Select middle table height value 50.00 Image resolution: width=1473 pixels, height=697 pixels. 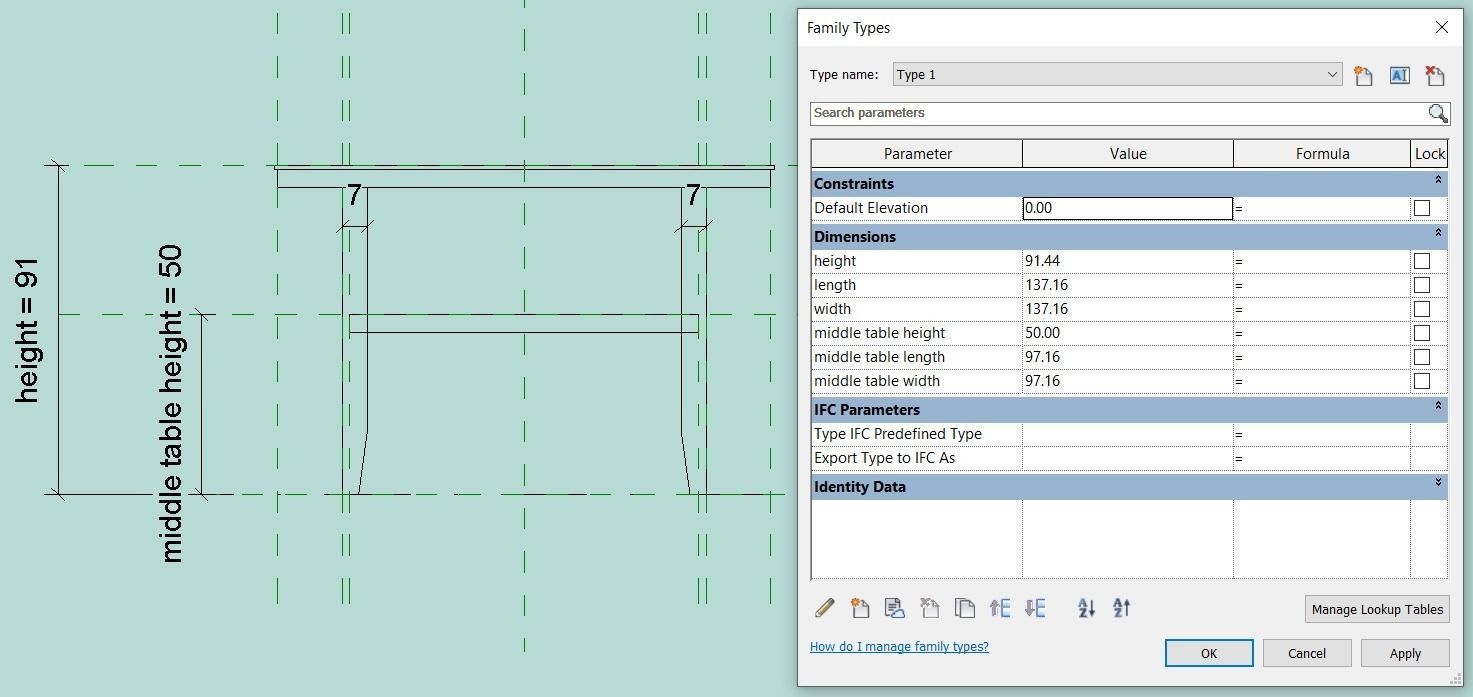click(x=1128, y=333)
